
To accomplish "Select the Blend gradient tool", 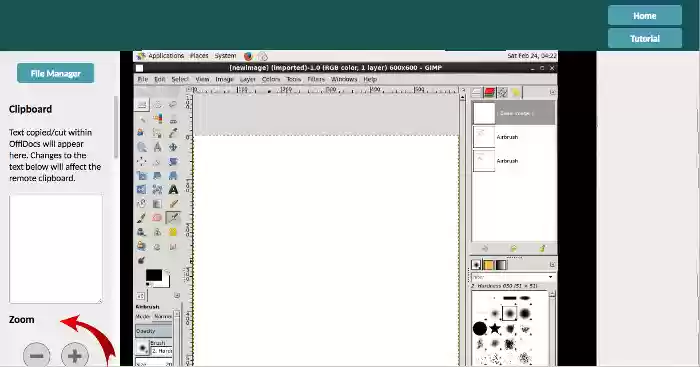I will pyautogui.click(x=157, y=204).
